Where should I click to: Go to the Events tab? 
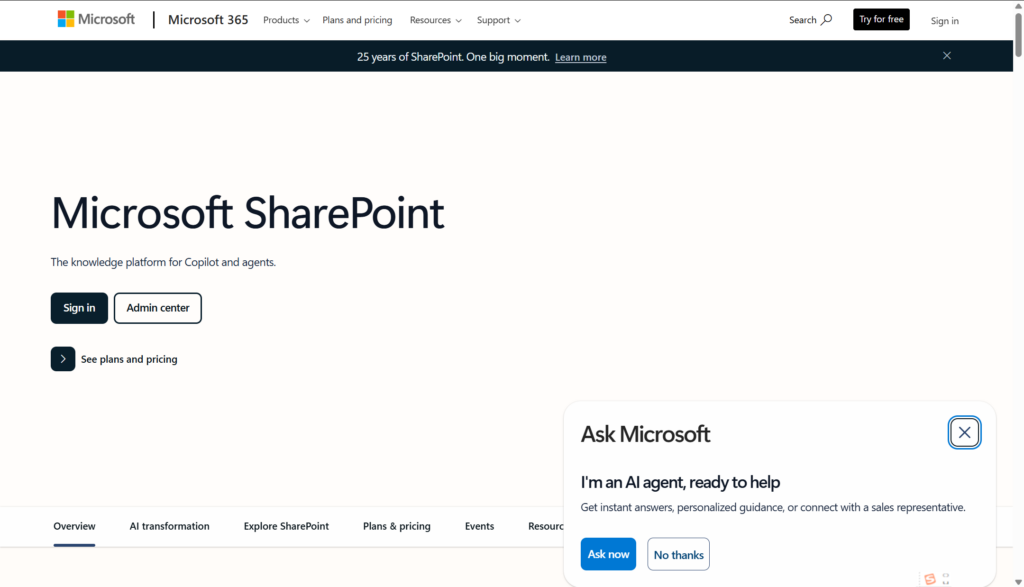[x=479, y=526]
